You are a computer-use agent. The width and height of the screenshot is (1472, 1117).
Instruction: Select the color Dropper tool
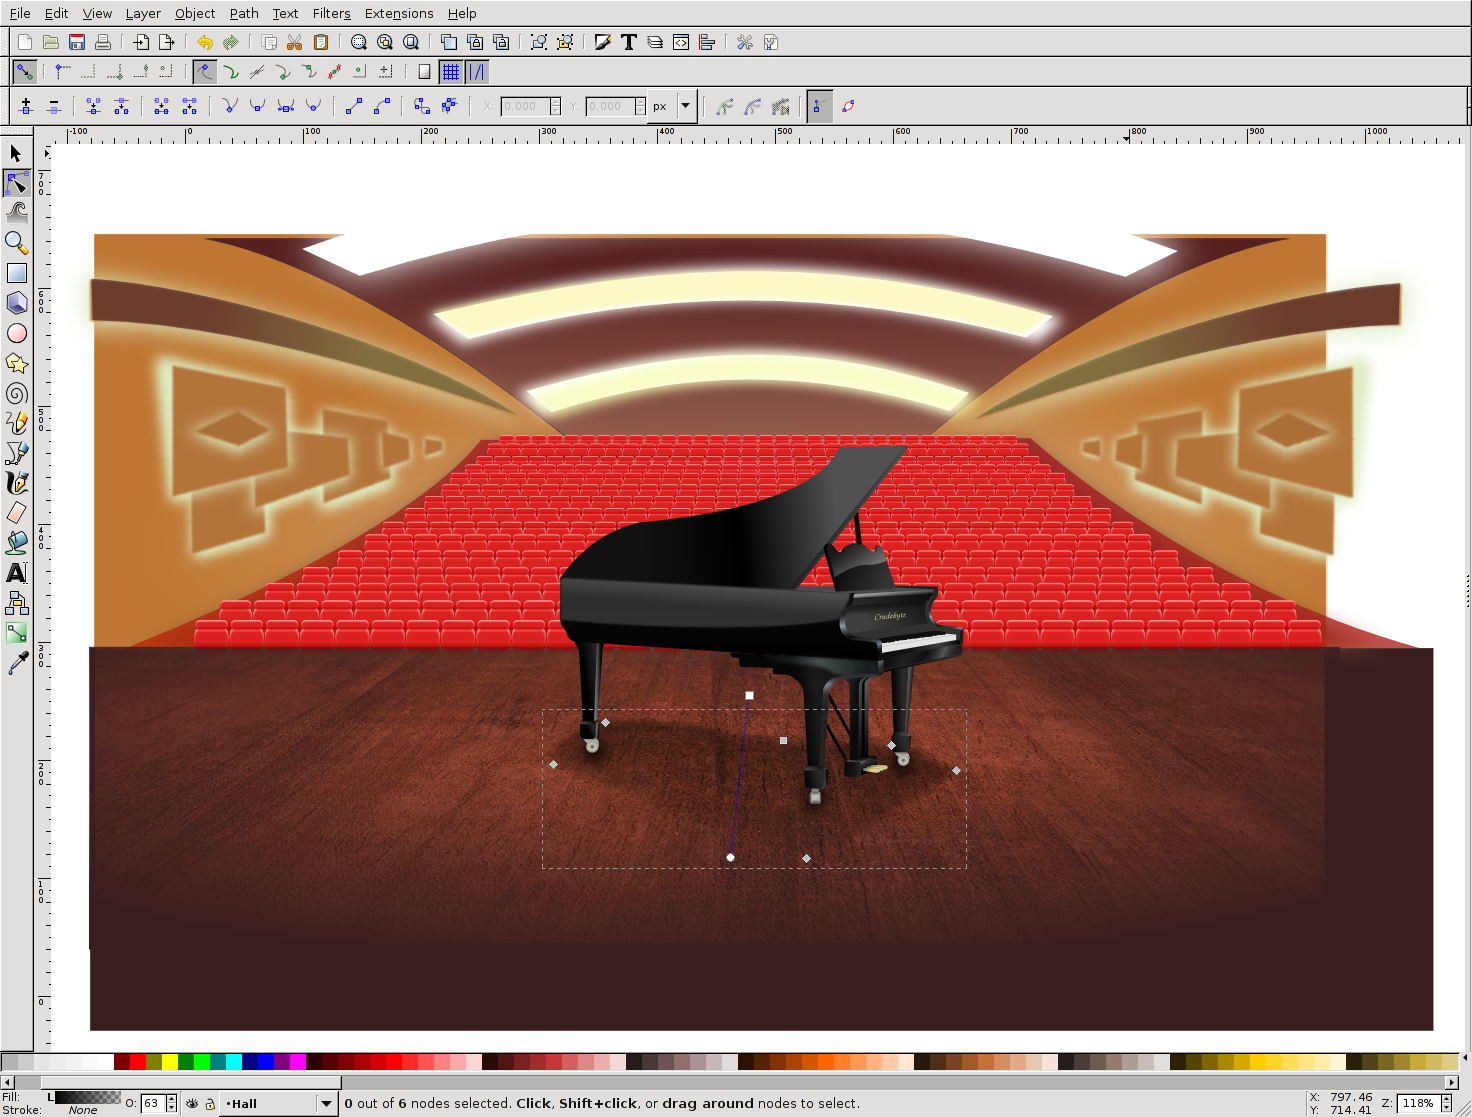[16, 663]
